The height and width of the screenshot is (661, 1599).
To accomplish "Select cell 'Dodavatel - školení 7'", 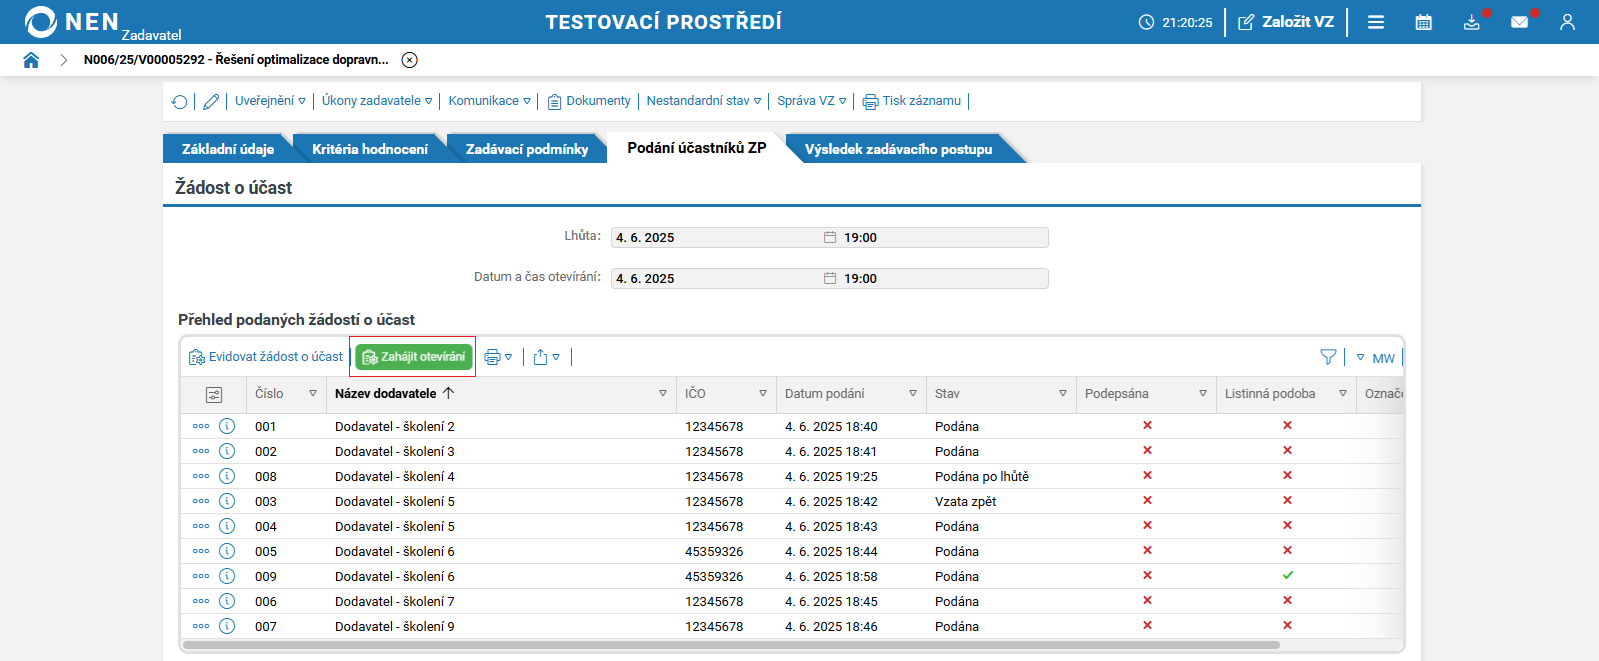I will click(395, 602).
